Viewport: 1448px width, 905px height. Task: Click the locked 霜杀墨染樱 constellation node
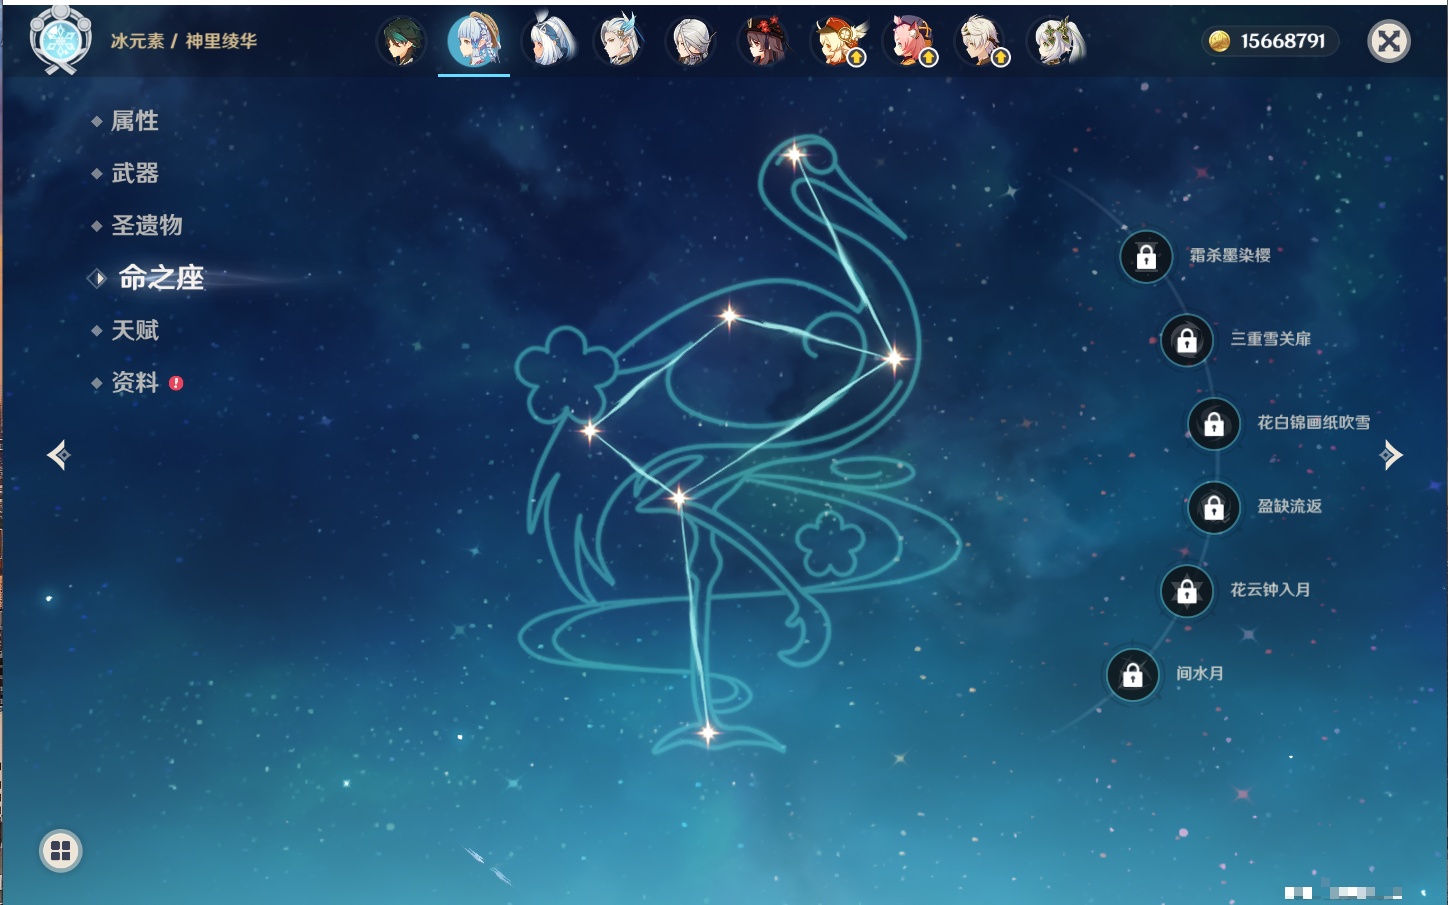[1146, 257]
